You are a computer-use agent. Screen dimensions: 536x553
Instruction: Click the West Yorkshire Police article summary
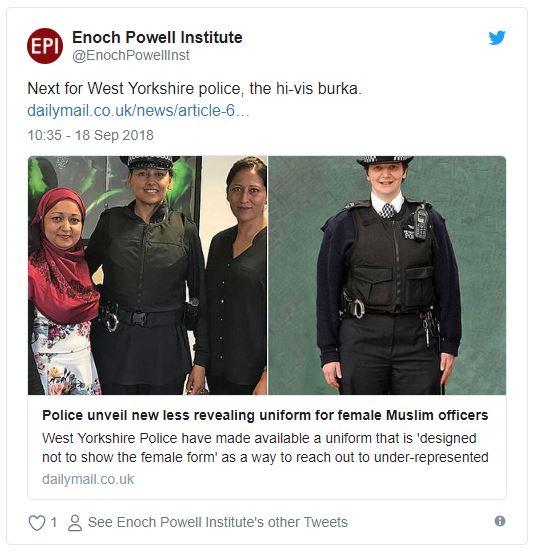pyautogui.click(x=265, y=448)
